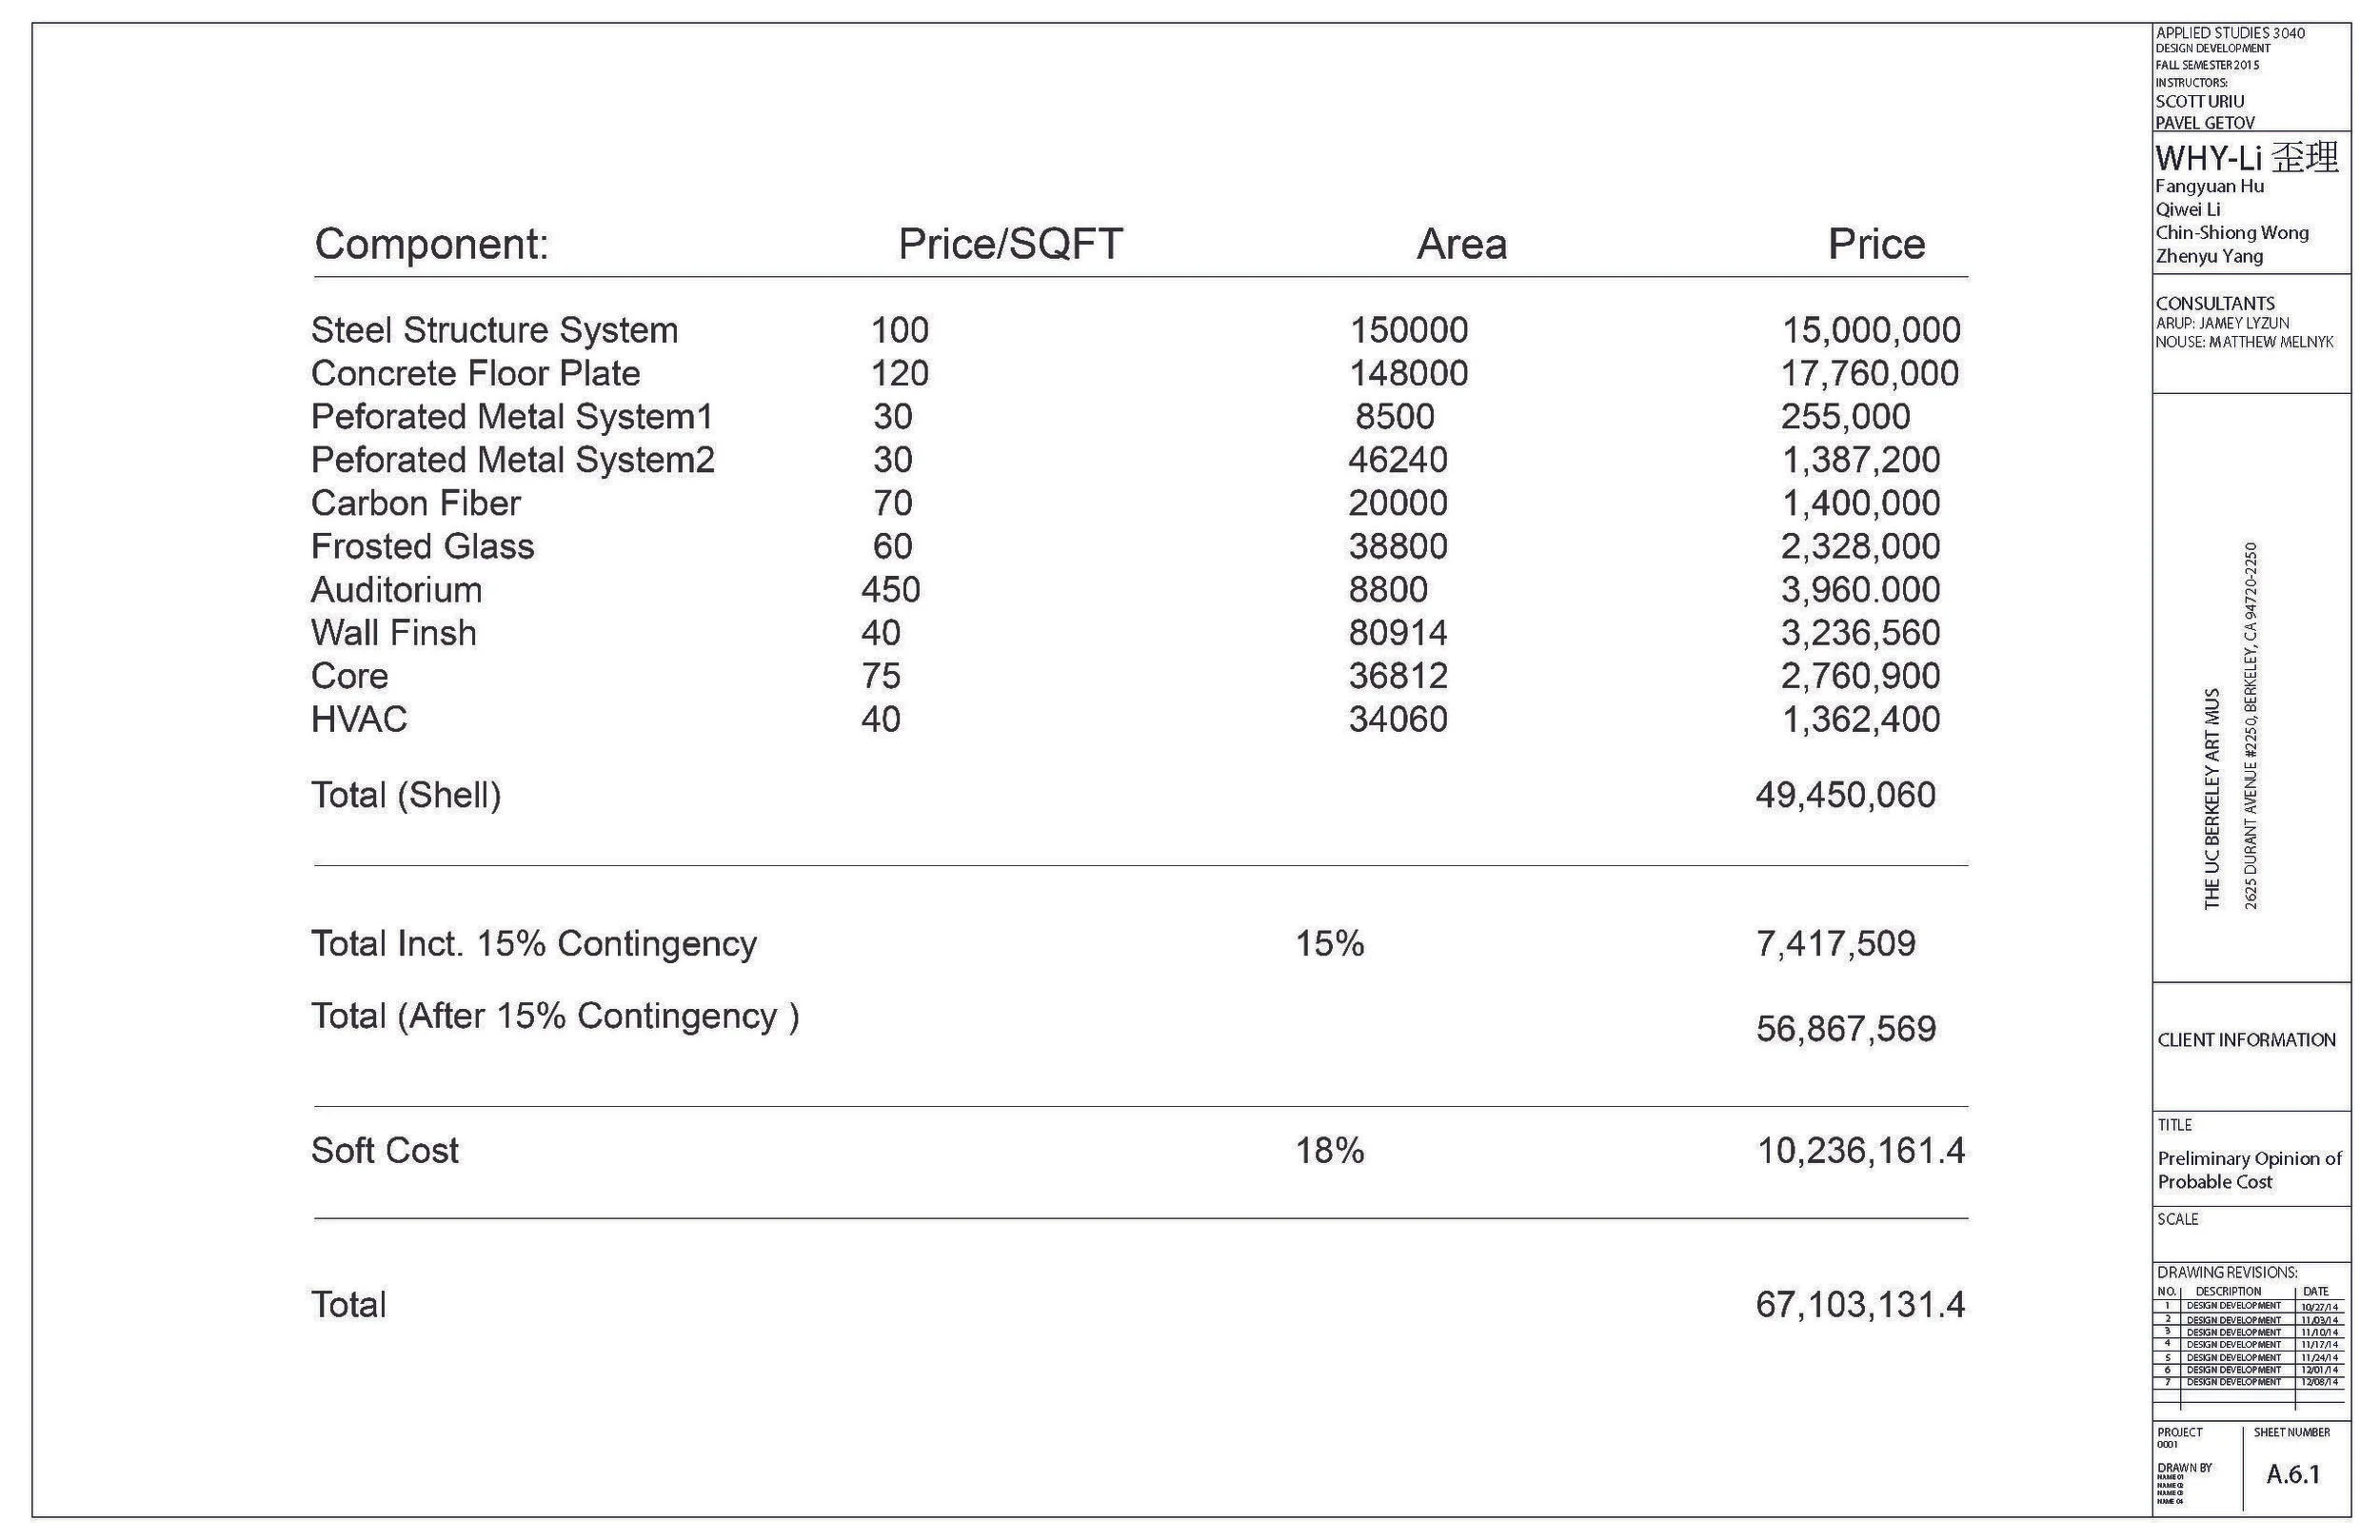2380x1540 pixels.
Task: Click the Area column heading
Action: coord(1461,244)
